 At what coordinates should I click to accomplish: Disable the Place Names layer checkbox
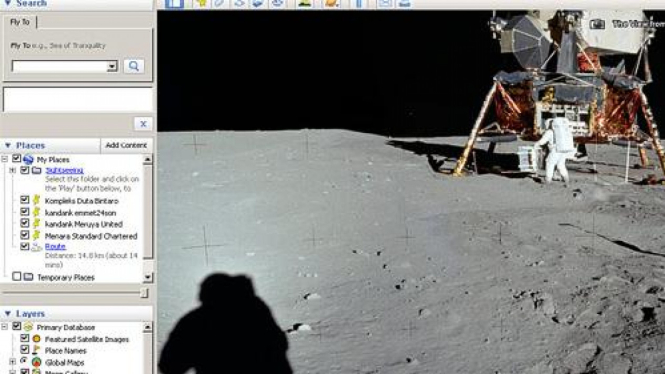pos(25,349)
